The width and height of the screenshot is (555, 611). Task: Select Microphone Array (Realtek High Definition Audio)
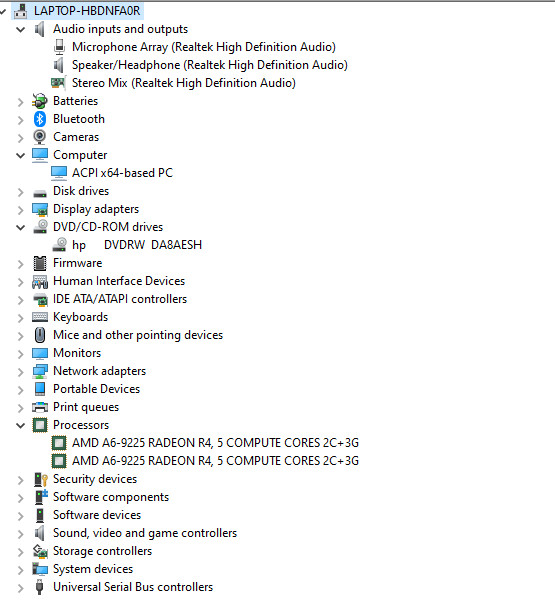(x=204, y=47)
